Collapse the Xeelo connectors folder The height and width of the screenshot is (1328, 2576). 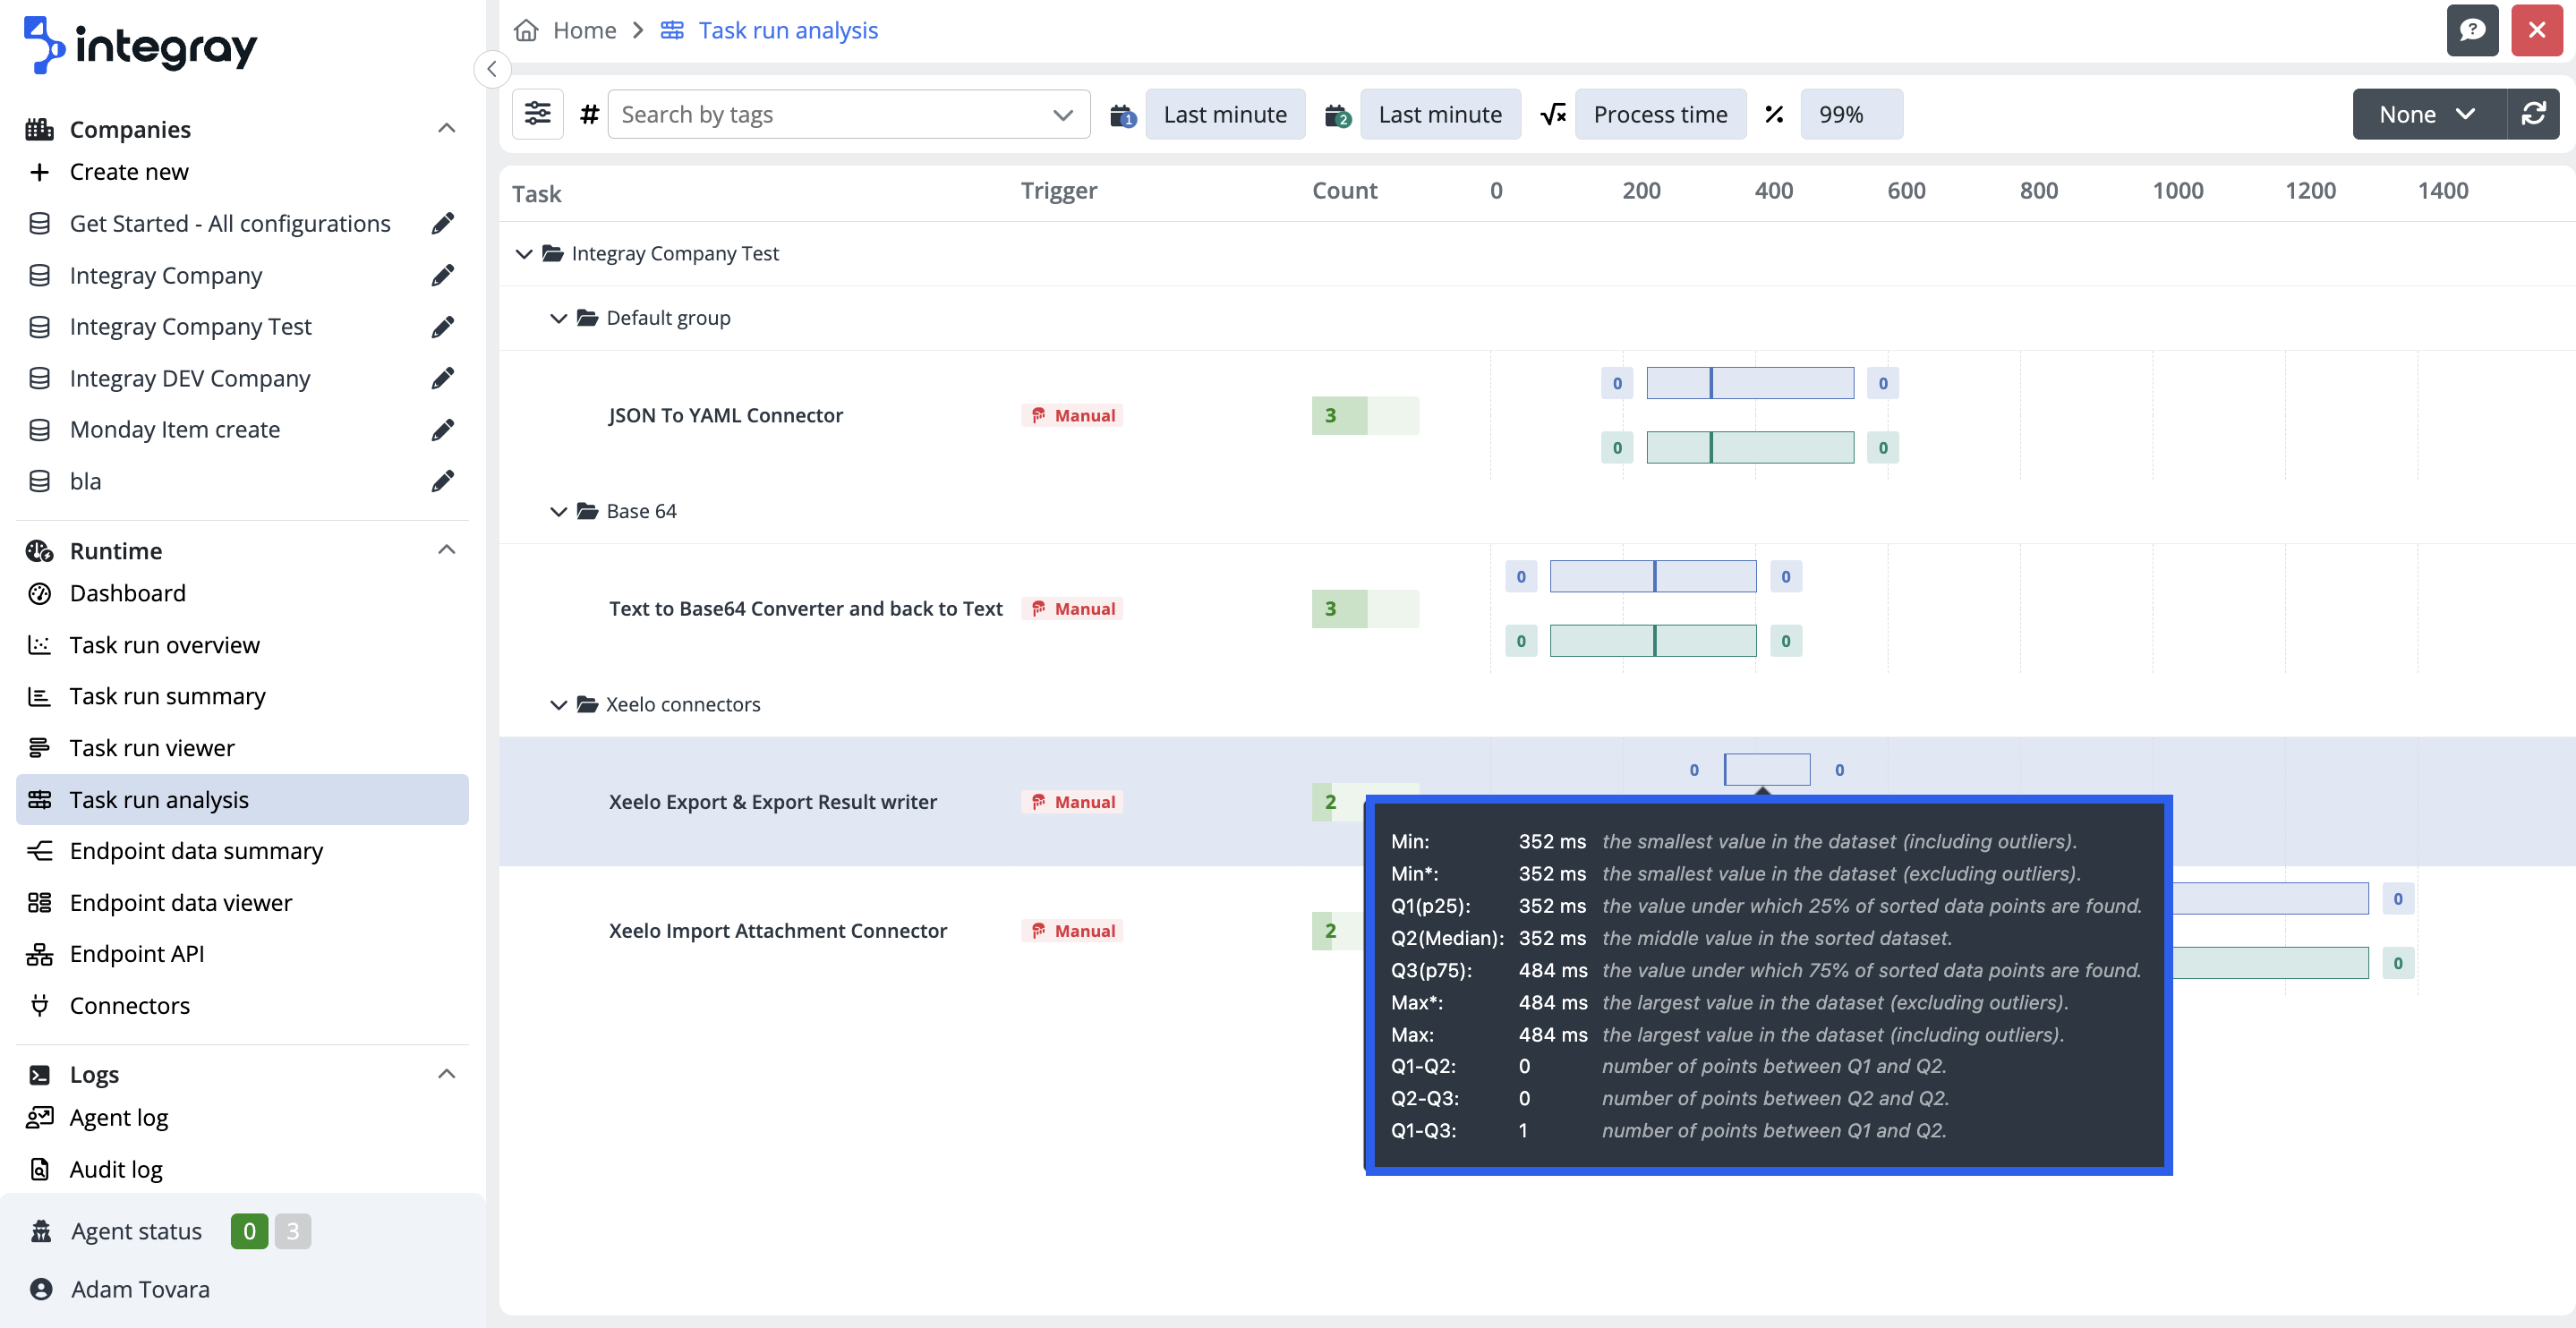(x=558, y=705)
